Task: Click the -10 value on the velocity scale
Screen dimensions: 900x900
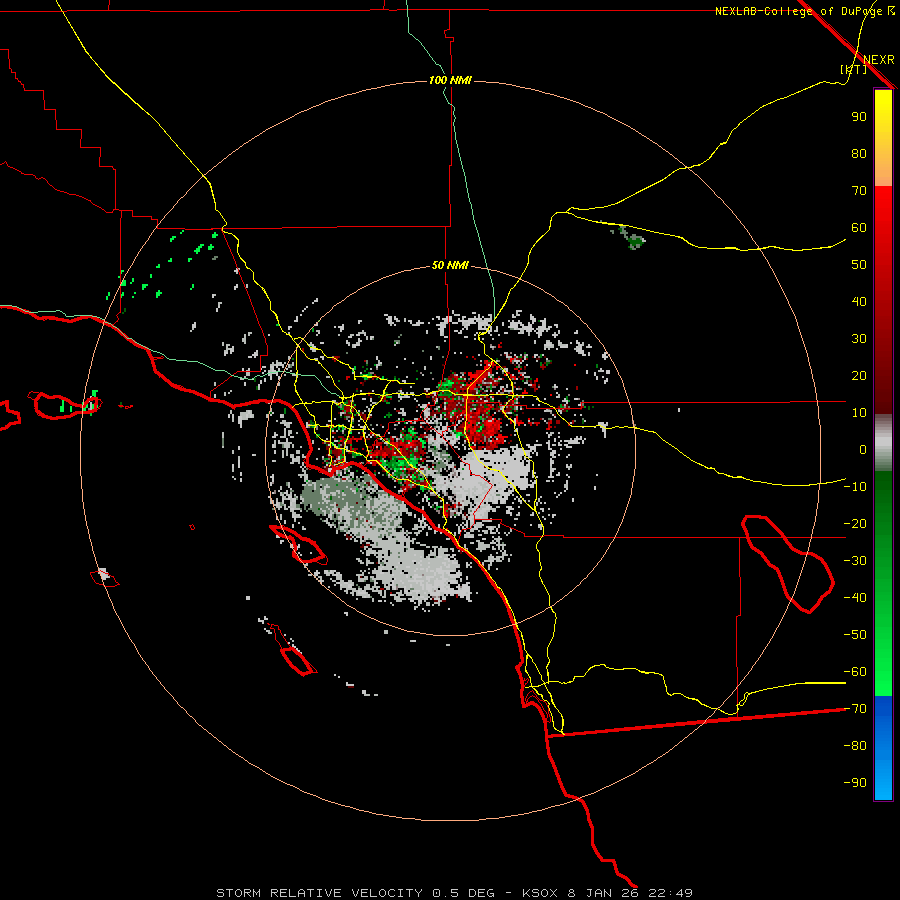Action: coord(855,487)
